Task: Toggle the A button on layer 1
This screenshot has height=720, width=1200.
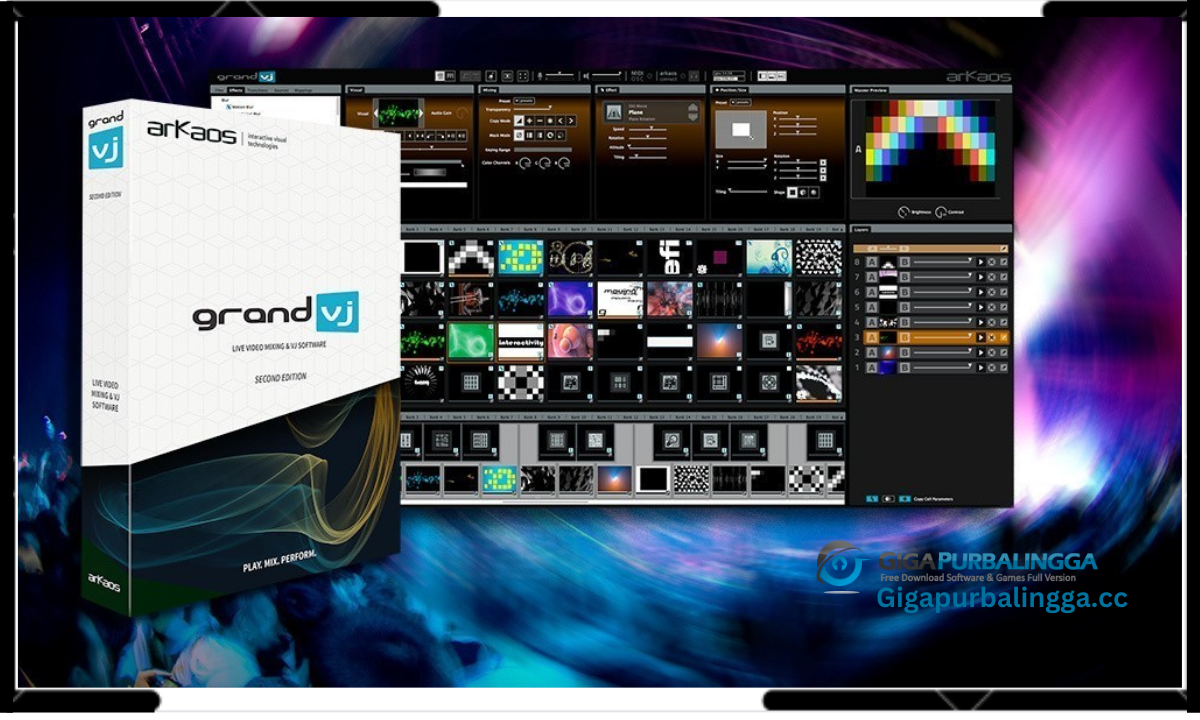Action: click(x=872, y=367)
